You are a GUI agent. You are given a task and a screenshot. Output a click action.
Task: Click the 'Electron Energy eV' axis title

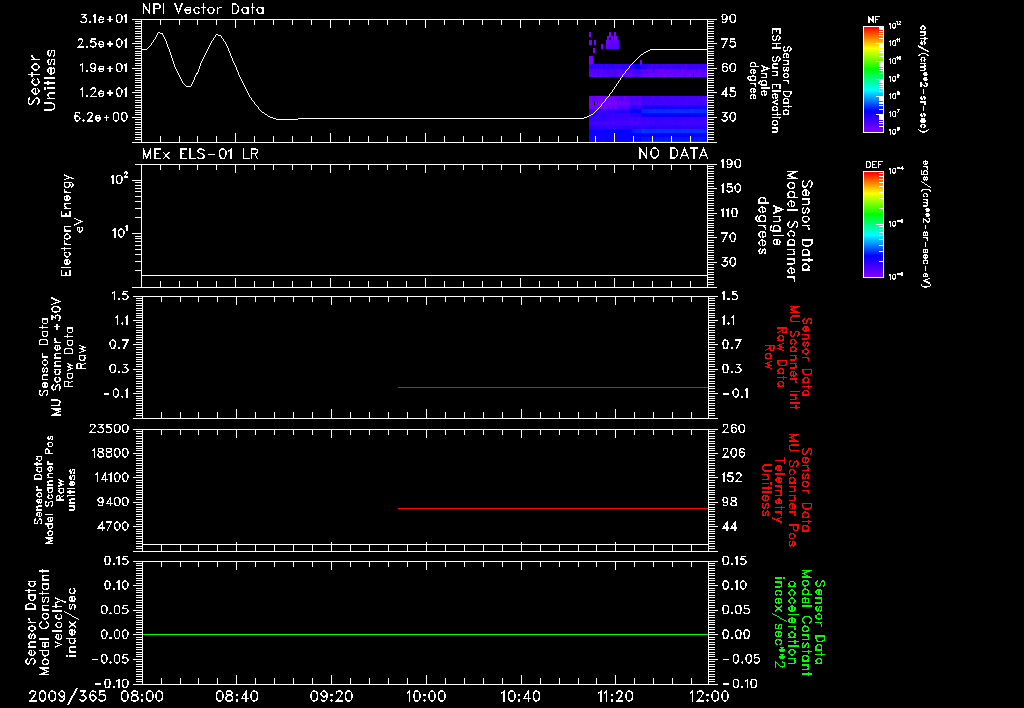click(72, 225)
